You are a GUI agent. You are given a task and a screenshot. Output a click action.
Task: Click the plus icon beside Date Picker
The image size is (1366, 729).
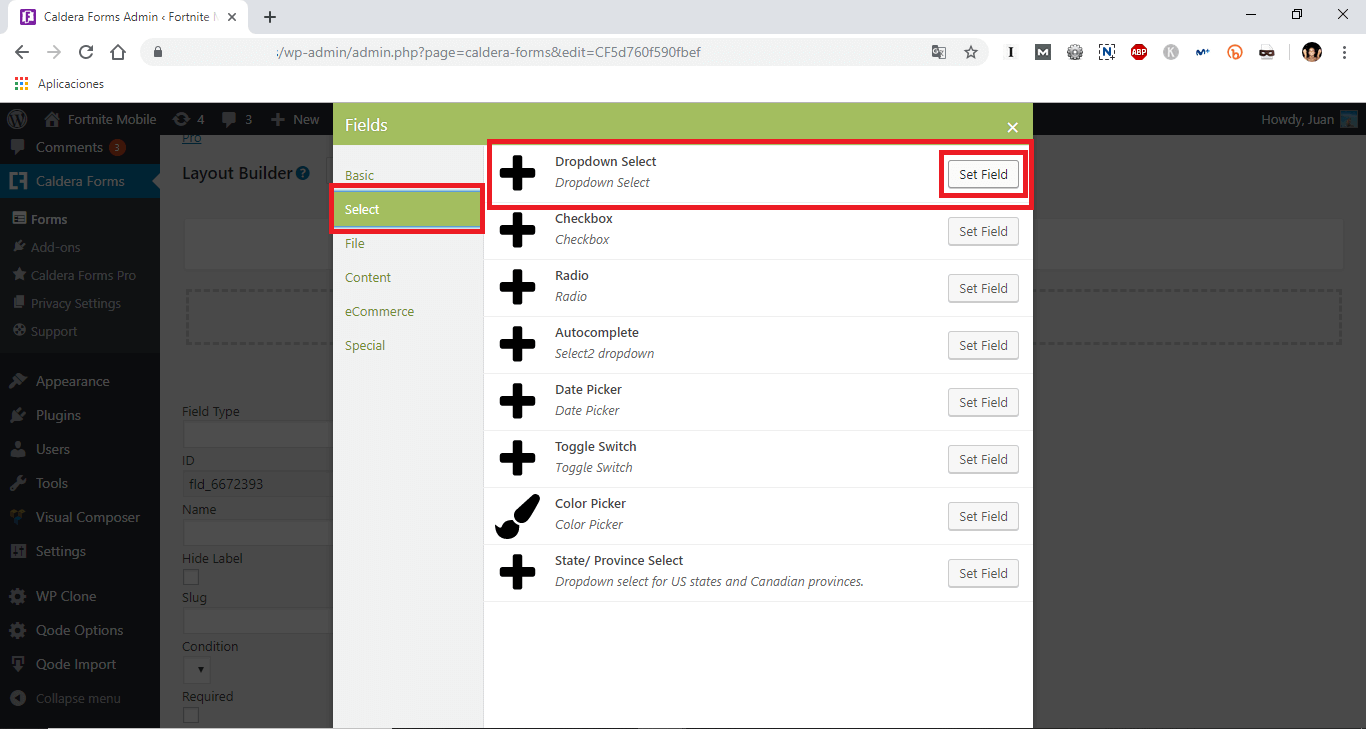(x=517, y=401)
